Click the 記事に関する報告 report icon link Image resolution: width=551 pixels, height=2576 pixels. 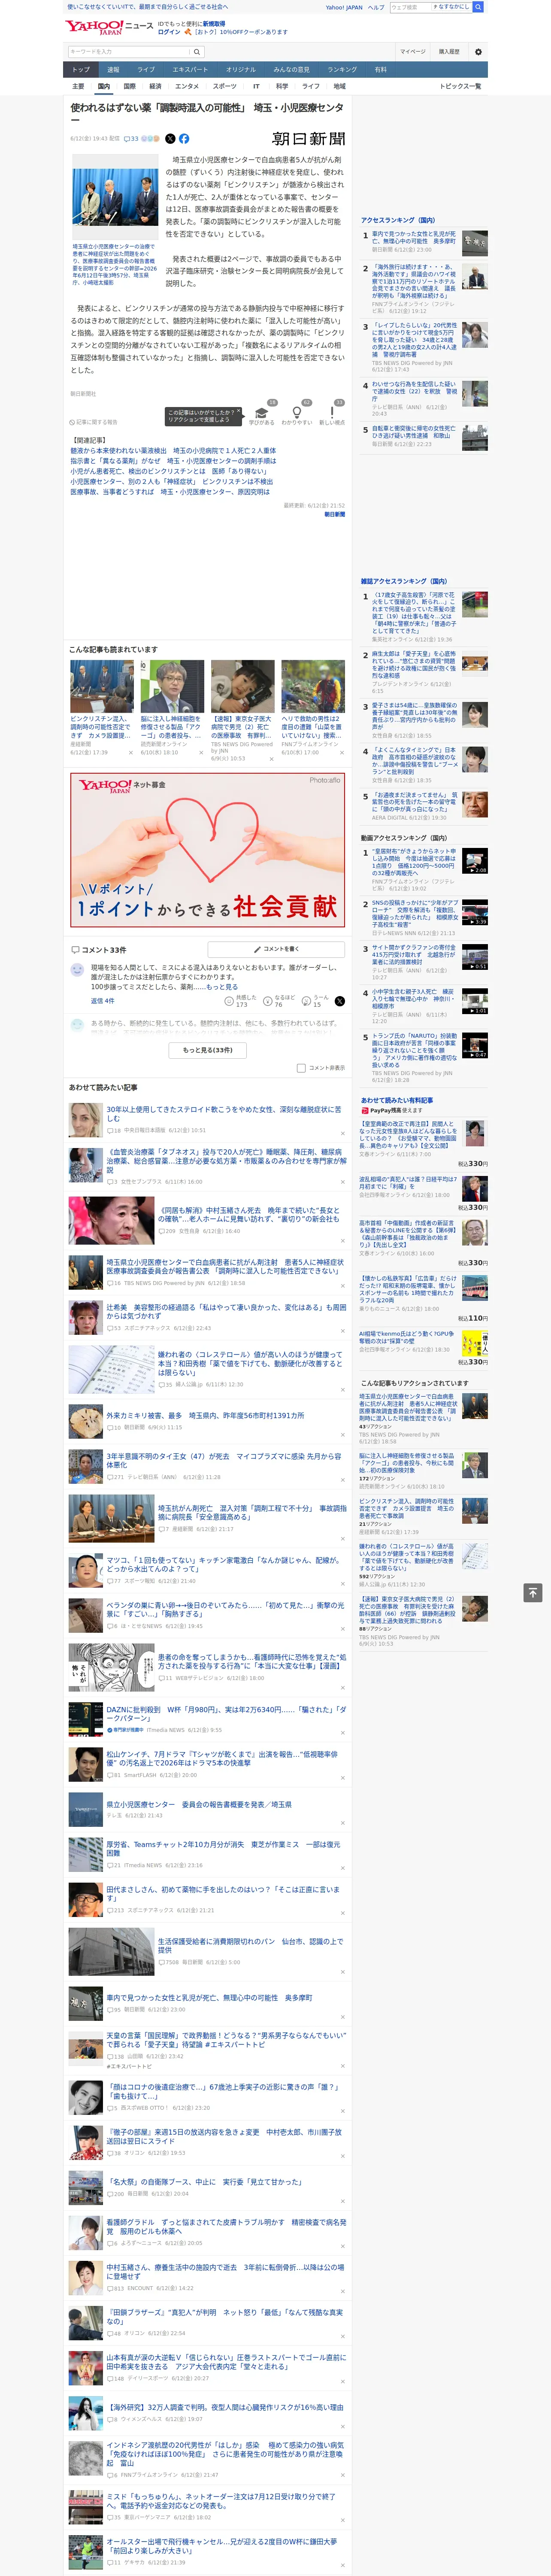[x=94, y=422]
